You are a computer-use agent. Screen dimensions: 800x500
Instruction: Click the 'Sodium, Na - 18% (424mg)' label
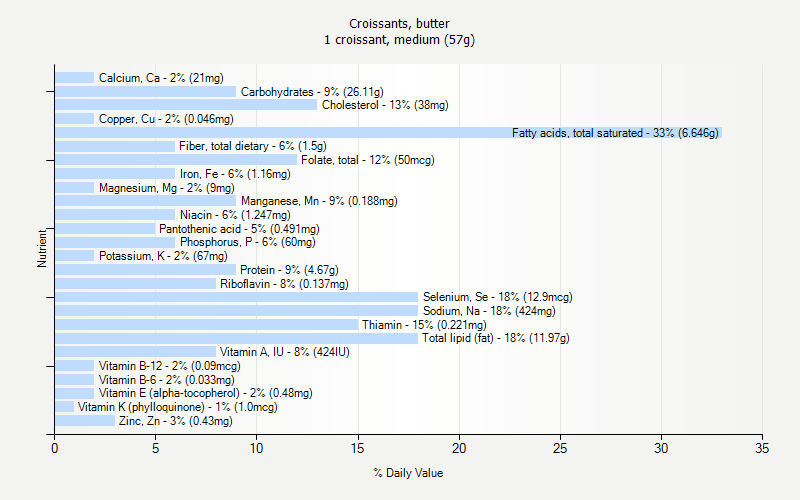(489, 311)
